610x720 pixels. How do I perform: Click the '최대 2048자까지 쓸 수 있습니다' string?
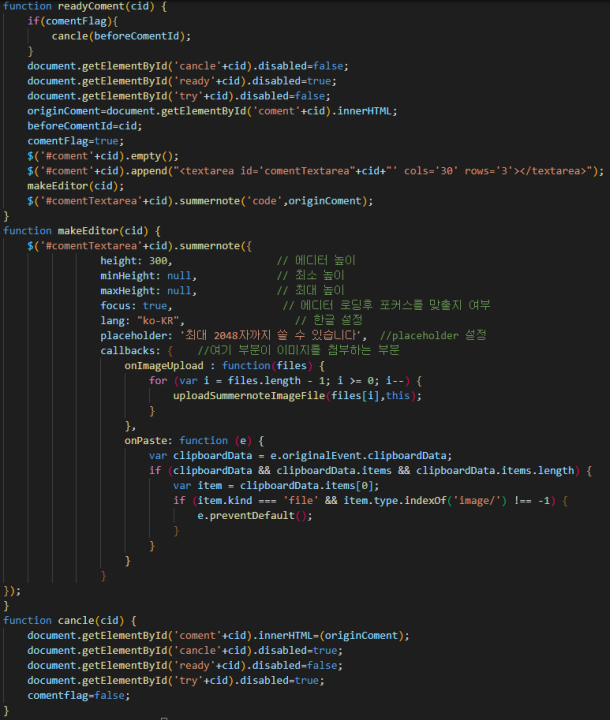click(x=270, y=336)
